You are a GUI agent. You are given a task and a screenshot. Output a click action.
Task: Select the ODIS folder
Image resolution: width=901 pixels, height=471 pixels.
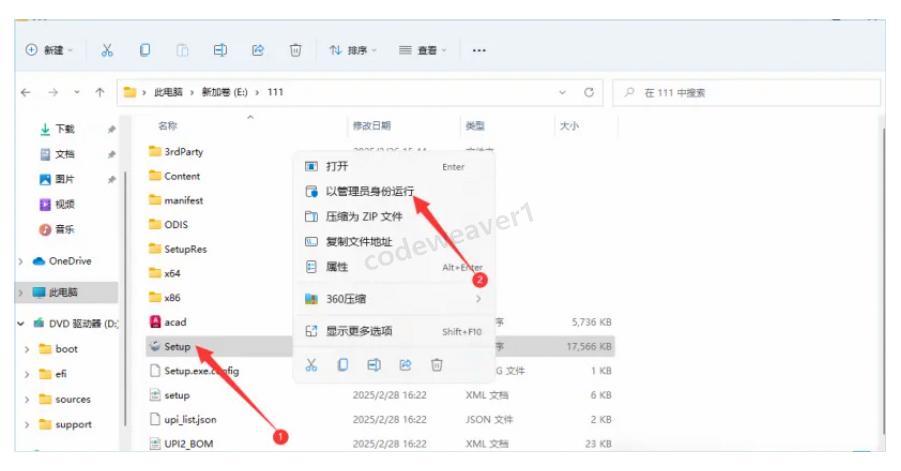[168, 225]
